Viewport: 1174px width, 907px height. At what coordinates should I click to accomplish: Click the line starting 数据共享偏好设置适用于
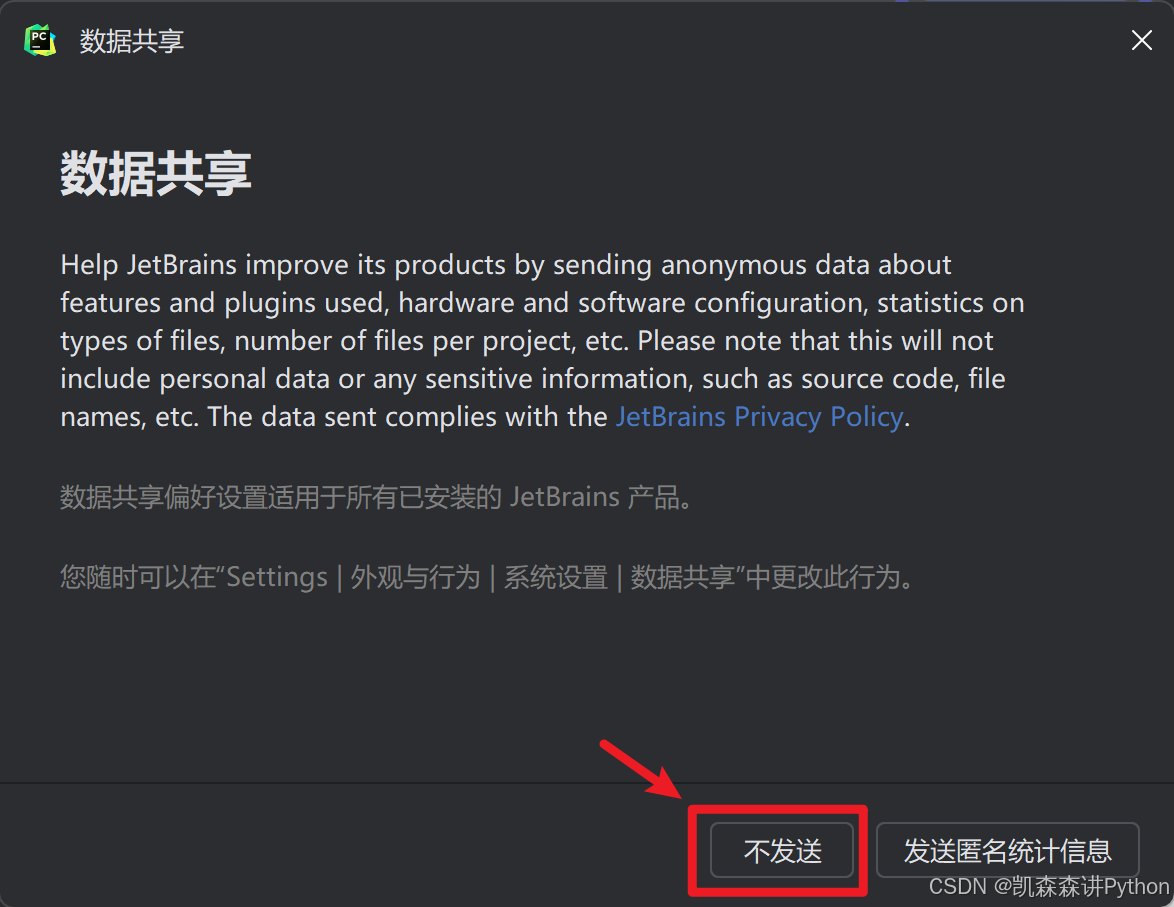pos(376,497)
